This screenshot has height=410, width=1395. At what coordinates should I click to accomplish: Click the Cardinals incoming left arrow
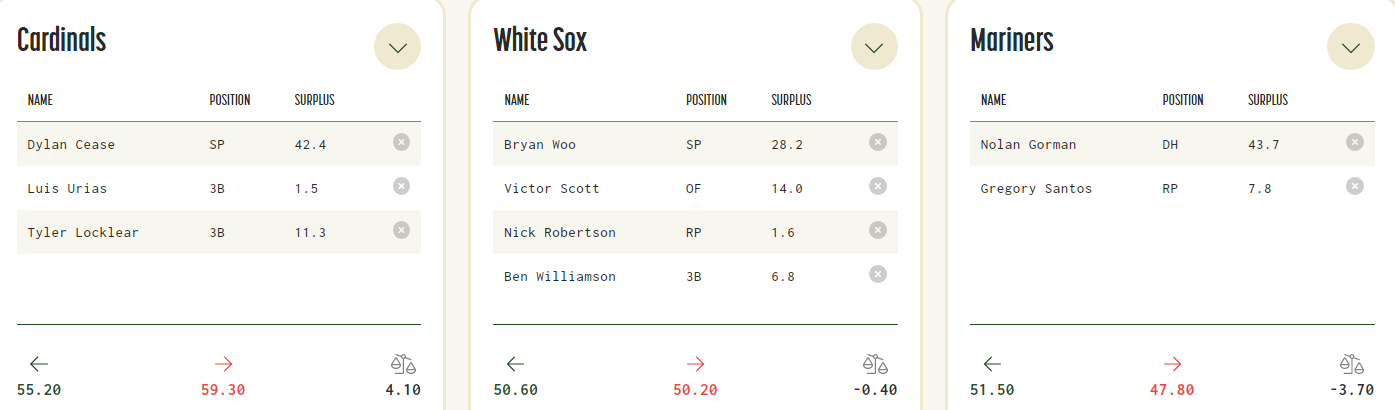pyautogui.click(x=39, y=364)
